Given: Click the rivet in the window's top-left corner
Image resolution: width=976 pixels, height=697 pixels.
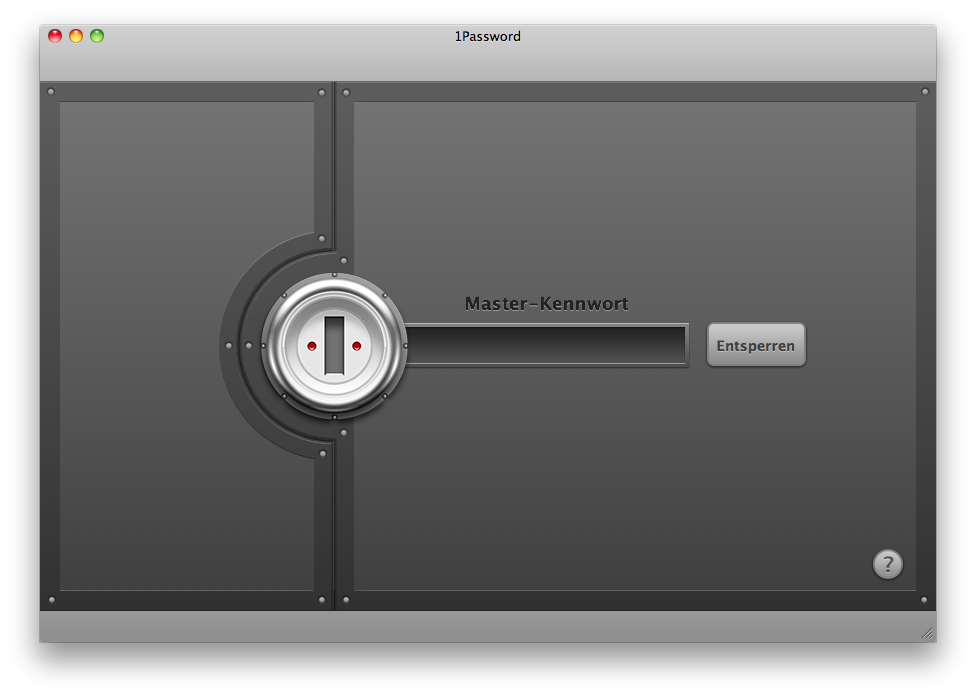Looking at the screenshot, I should (51, 92).
